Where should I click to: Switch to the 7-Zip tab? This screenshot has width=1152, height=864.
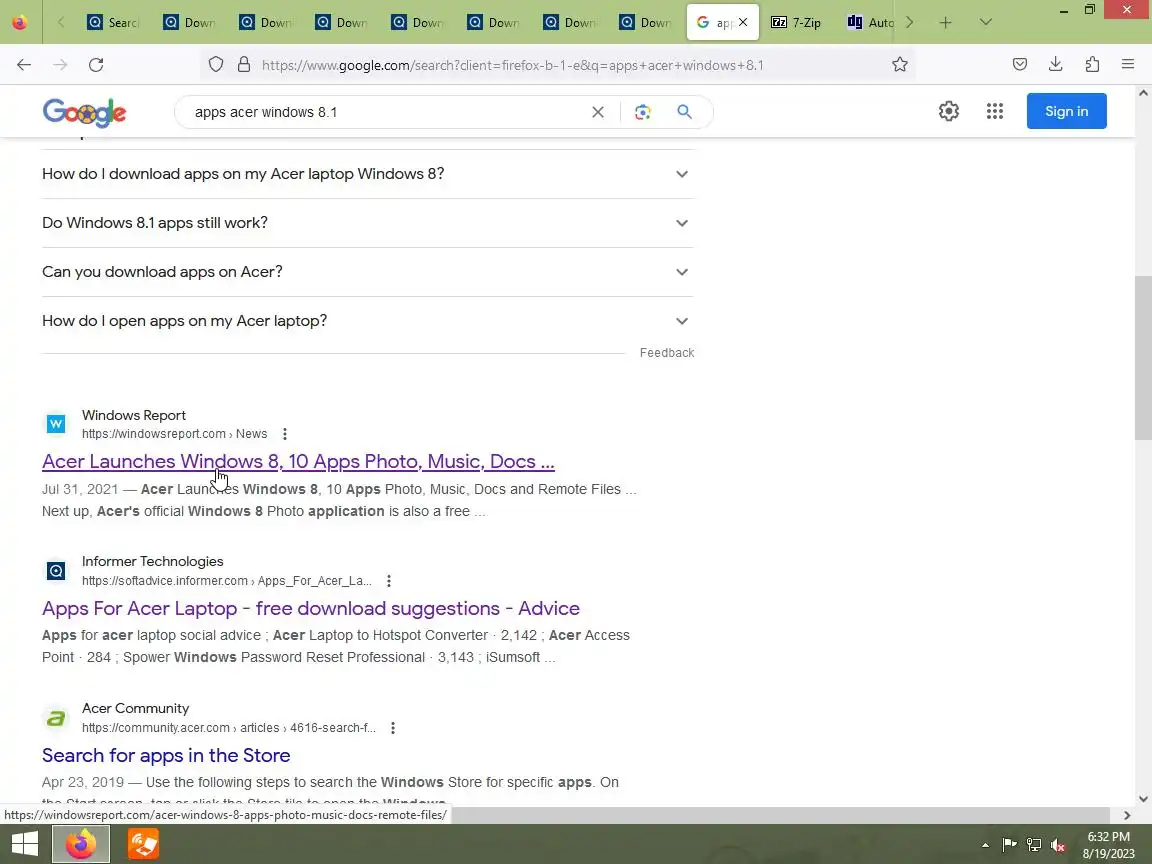[796, 23]
